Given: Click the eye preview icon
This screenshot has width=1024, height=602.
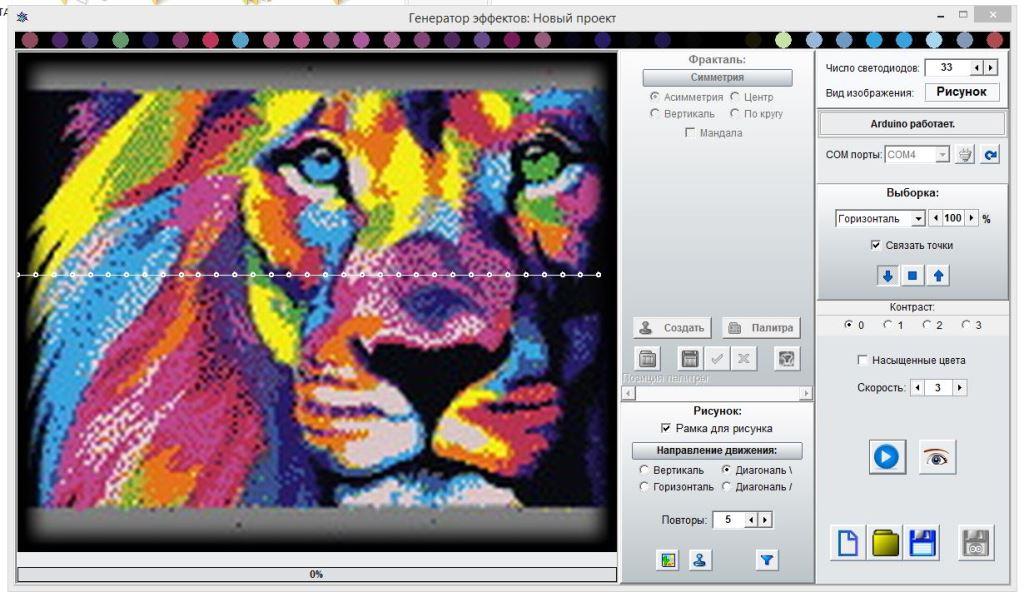Looking at the screenshot, I should point(936,456).
